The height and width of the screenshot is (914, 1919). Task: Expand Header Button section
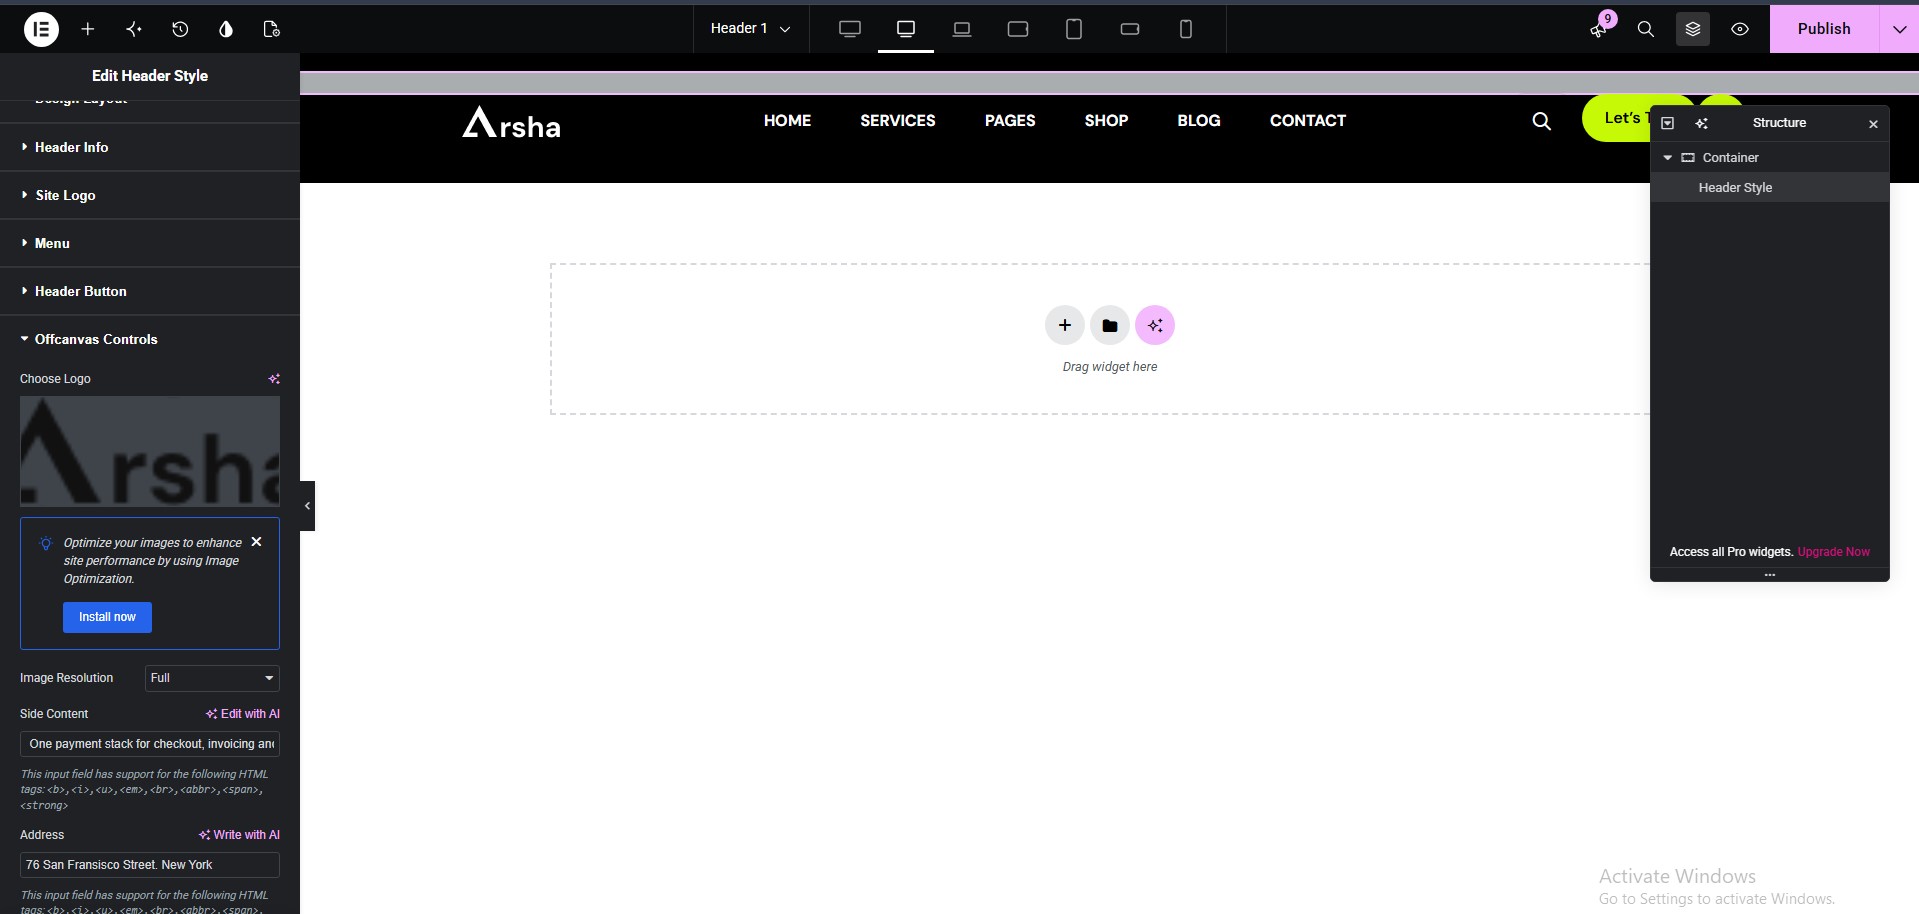(150, 291)
